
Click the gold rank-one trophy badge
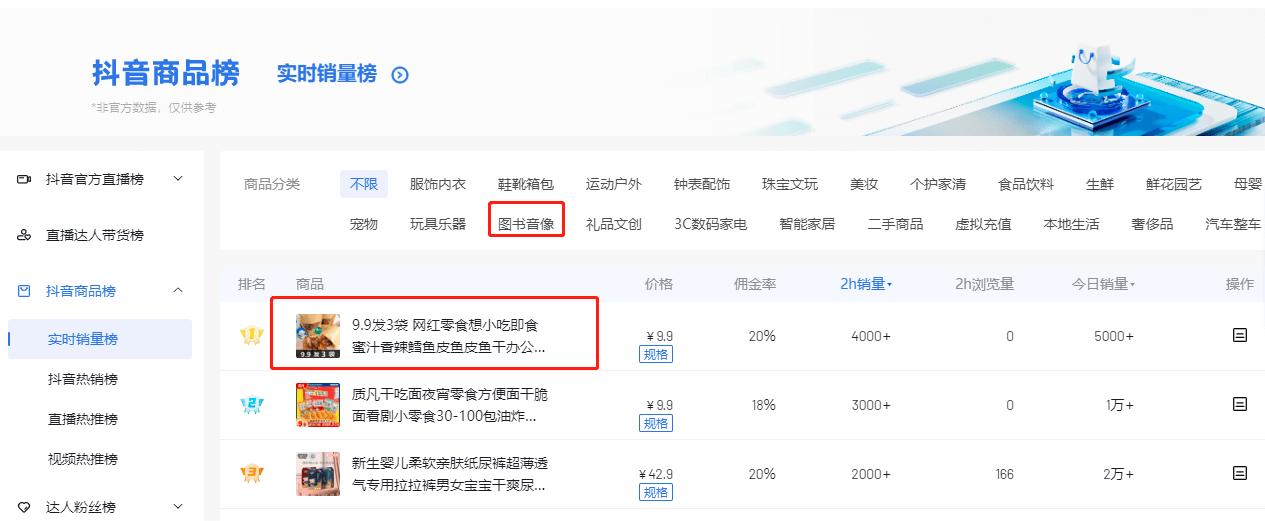(251, 336)
